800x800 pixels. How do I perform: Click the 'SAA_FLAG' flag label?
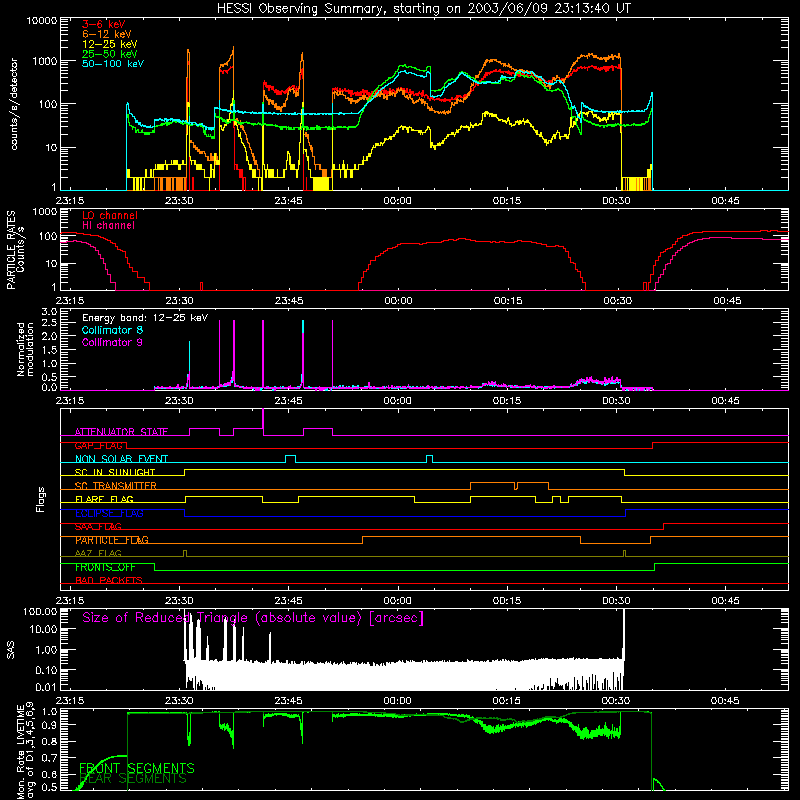[x=98, y=527]
